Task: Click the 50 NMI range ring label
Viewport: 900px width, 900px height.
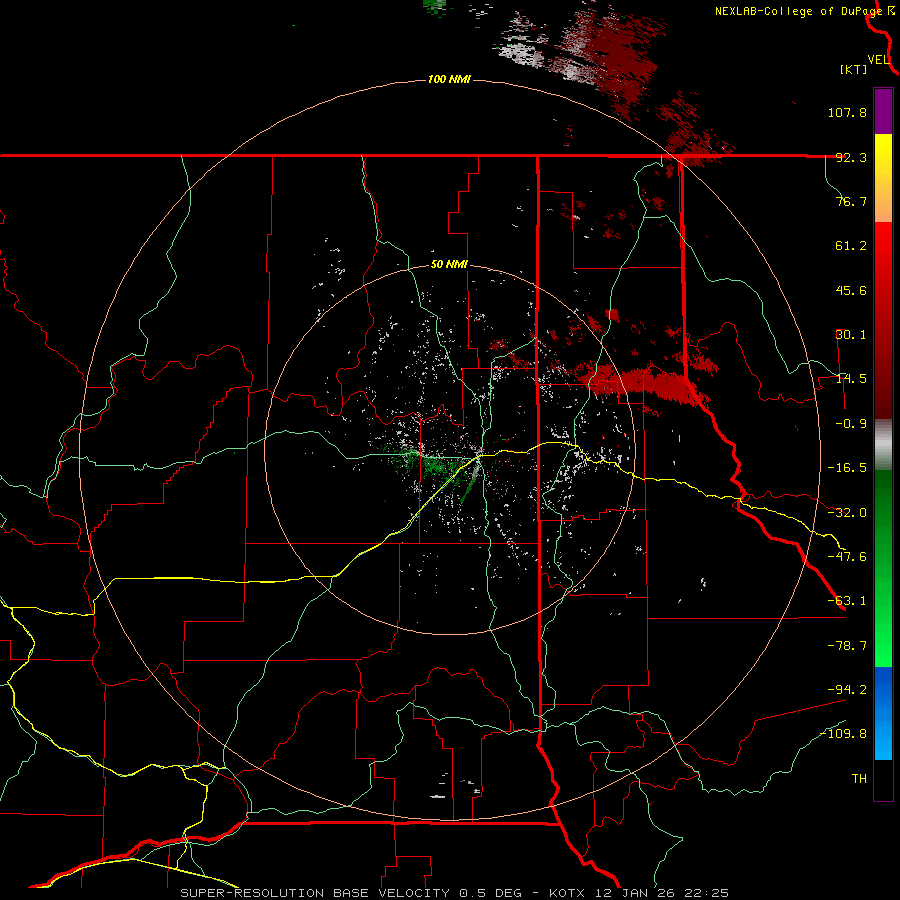Action: 449,265
